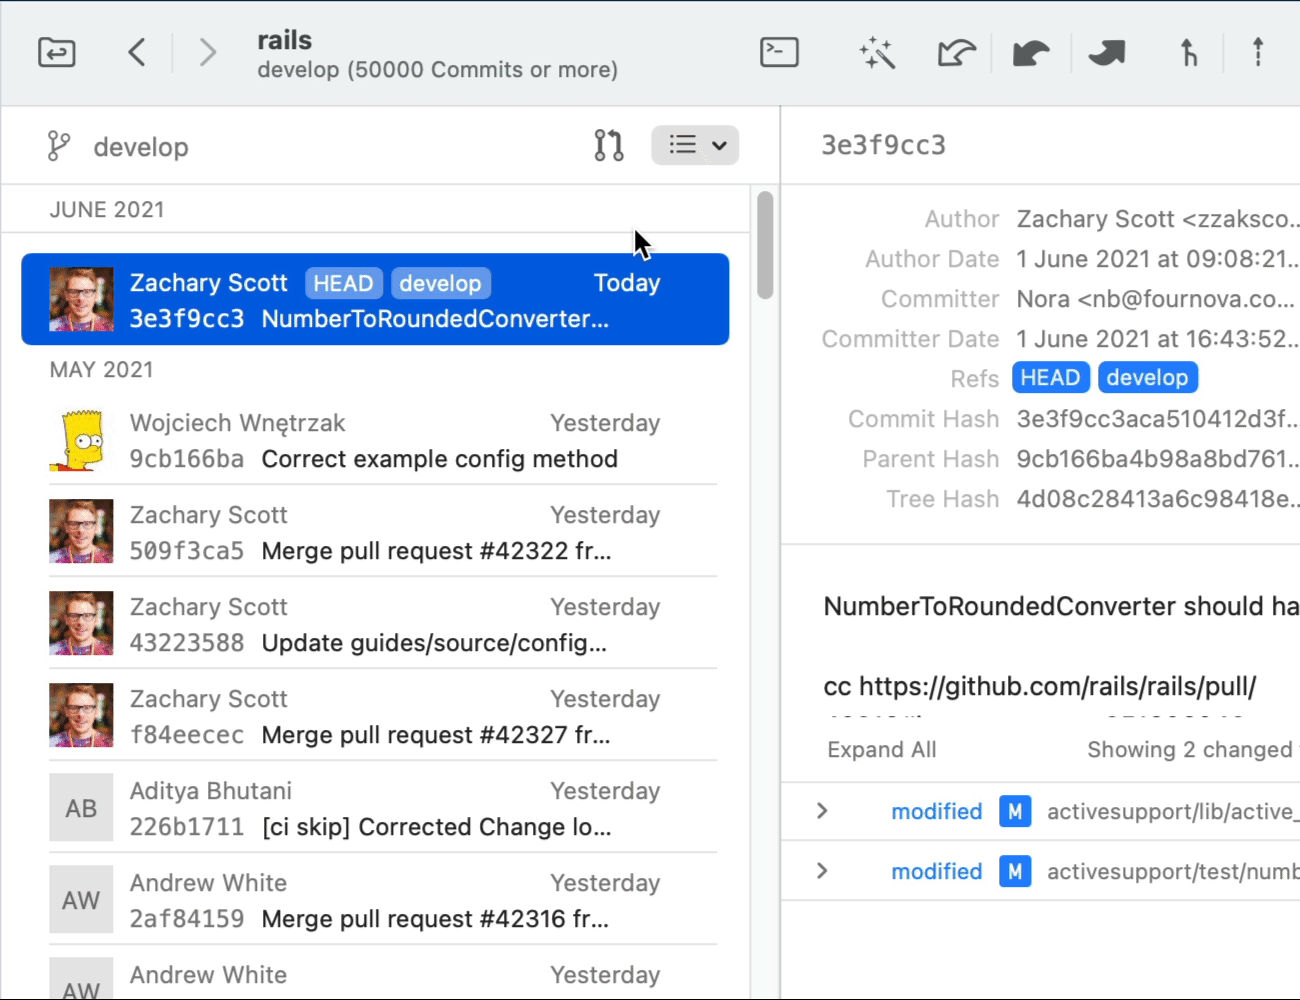Click the pull request icon beside develop
This screenshot has width=1300, height=1000.
click(608, 146)
